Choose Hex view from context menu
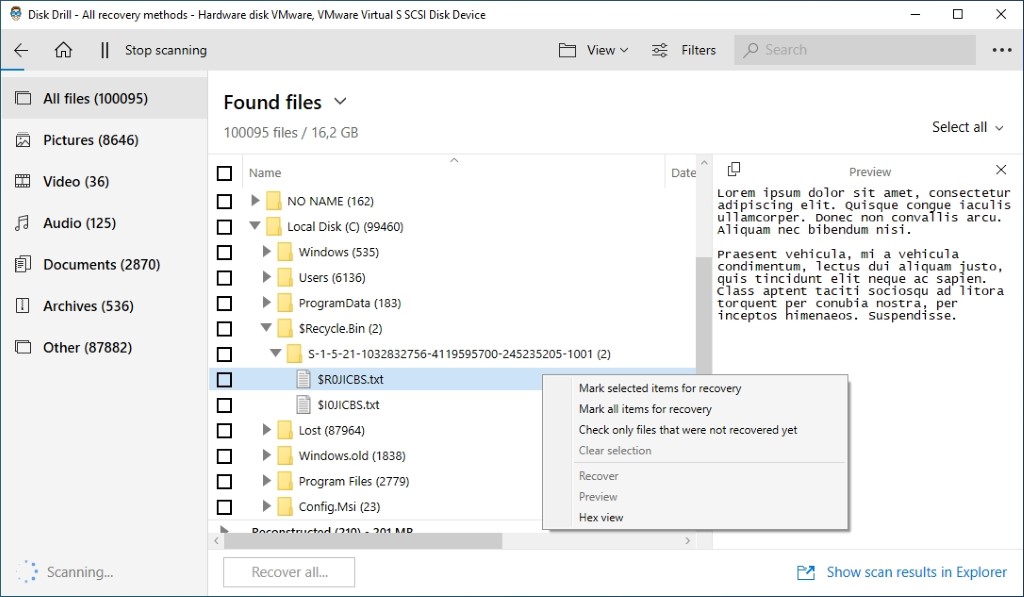 tap(601, 517)
